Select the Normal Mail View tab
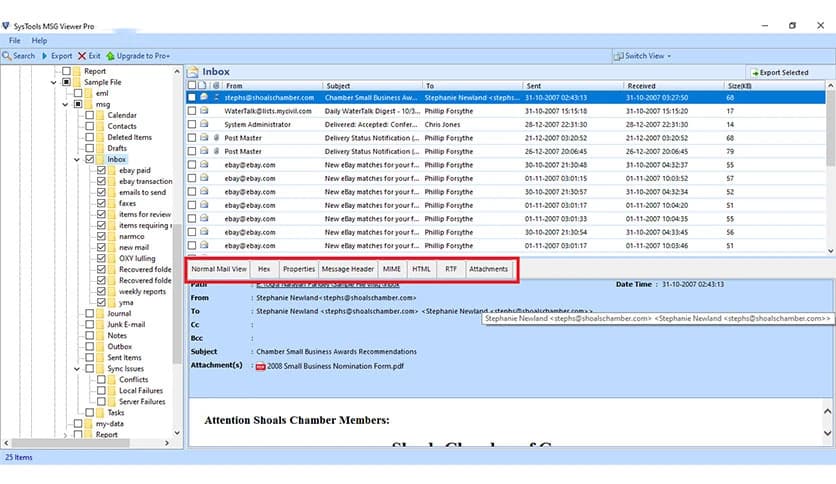The image size is (836, 484). pos(219,269)
